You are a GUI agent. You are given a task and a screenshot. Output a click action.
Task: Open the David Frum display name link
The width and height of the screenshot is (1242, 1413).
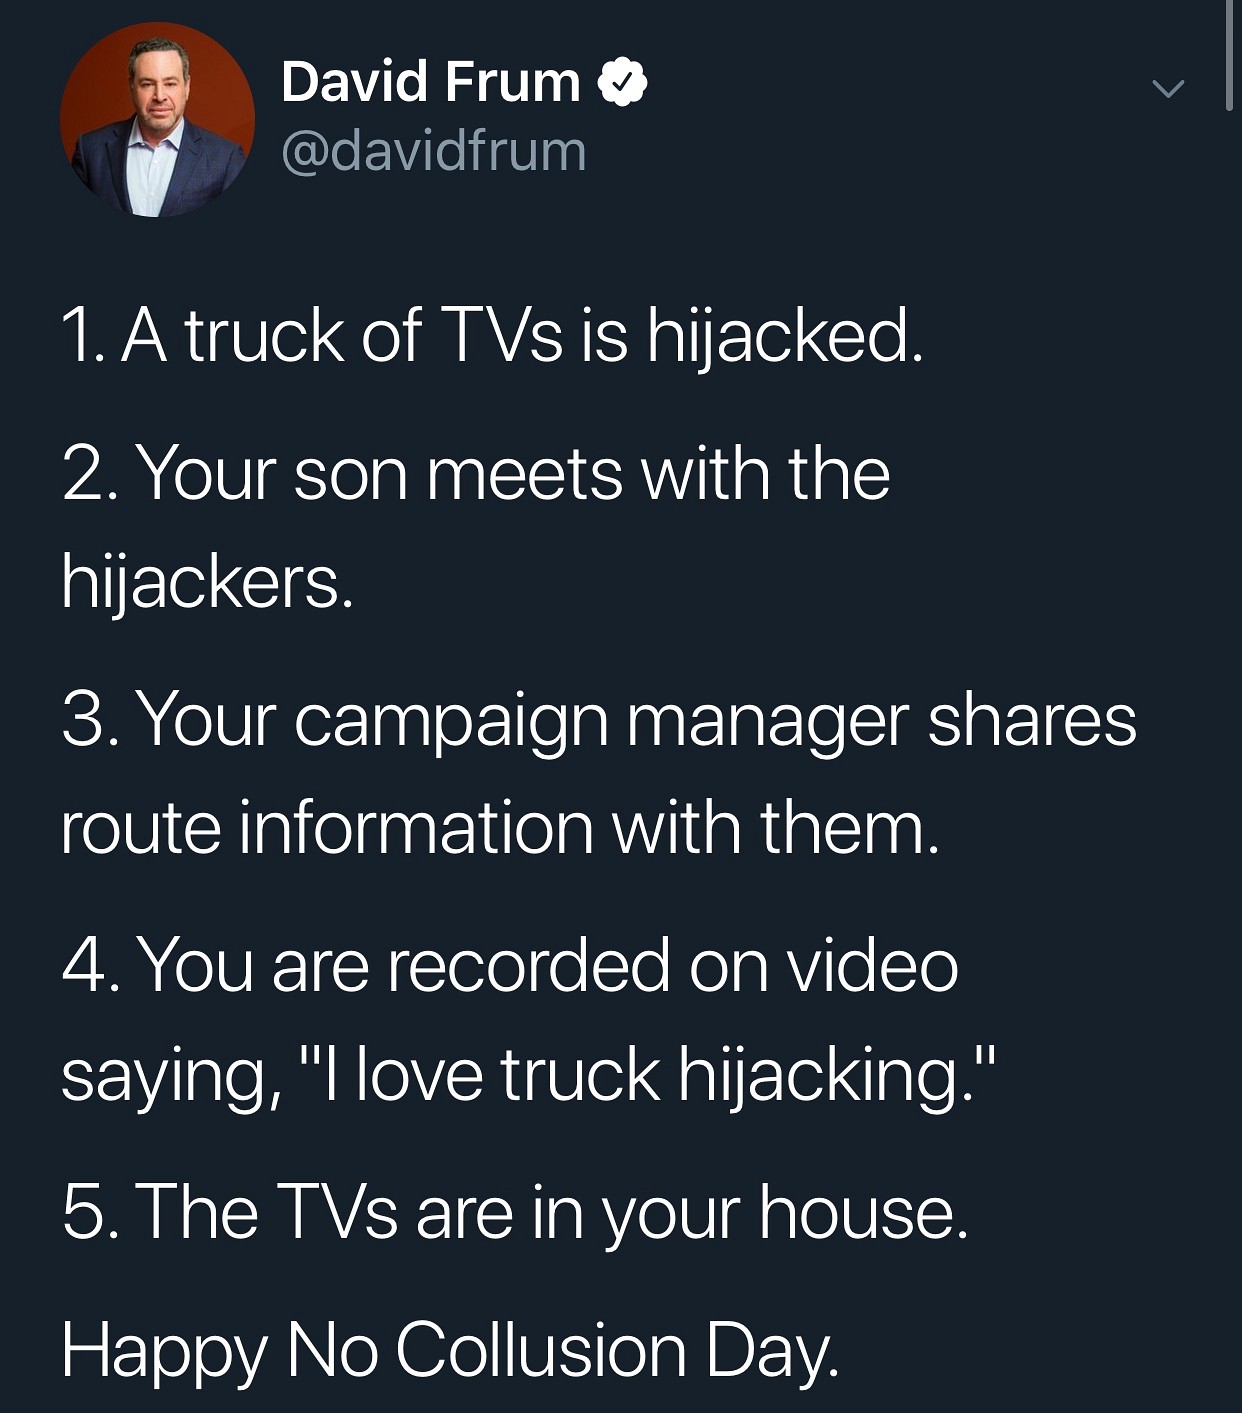(431, 82)
